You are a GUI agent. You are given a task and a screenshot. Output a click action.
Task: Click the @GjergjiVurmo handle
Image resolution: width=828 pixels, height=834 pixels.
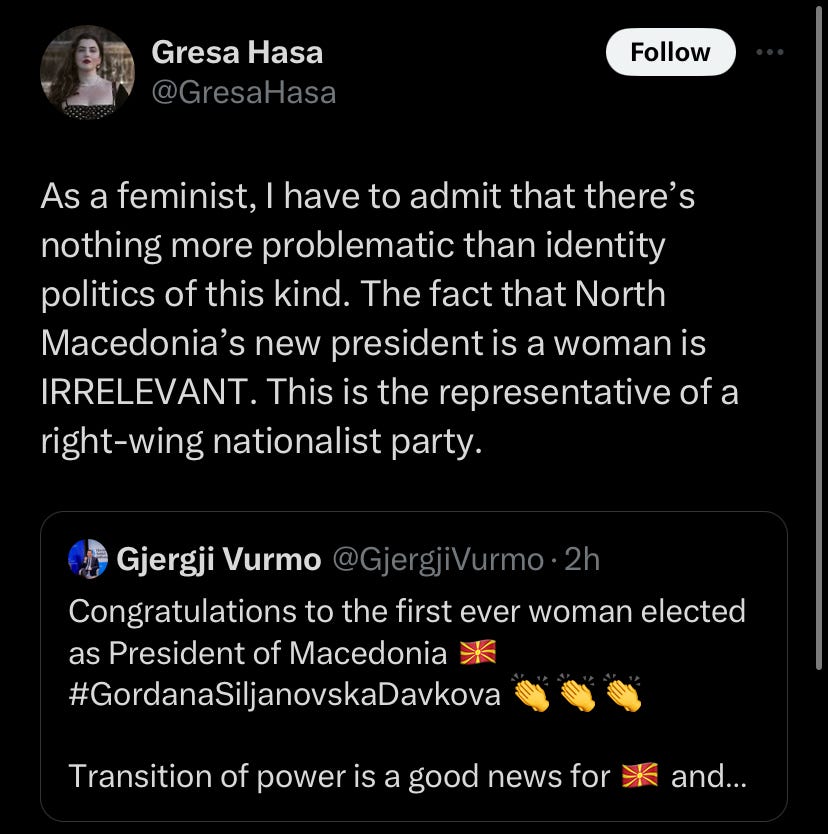438,559
